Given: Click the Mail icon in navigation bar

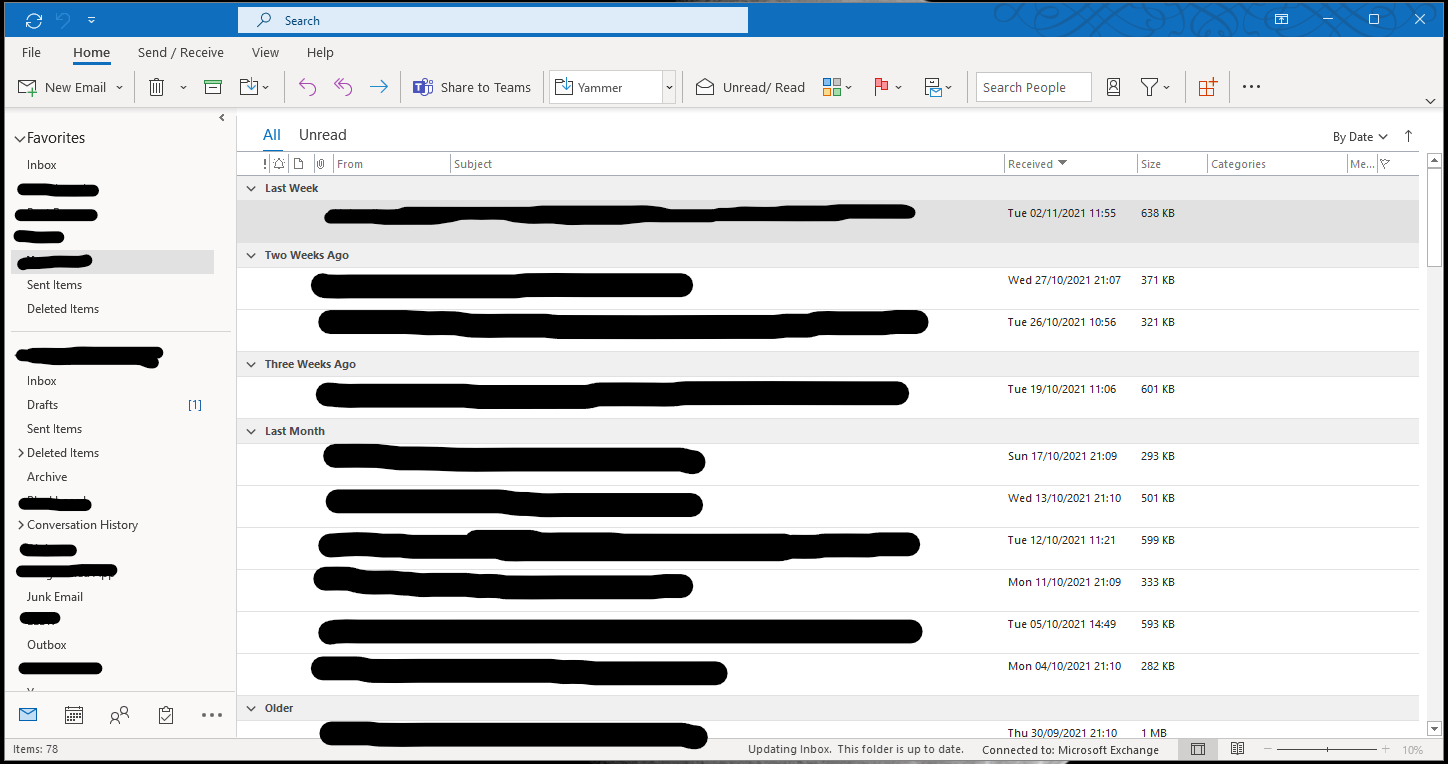Looking at the screenshot, I should tap(28, 715).
